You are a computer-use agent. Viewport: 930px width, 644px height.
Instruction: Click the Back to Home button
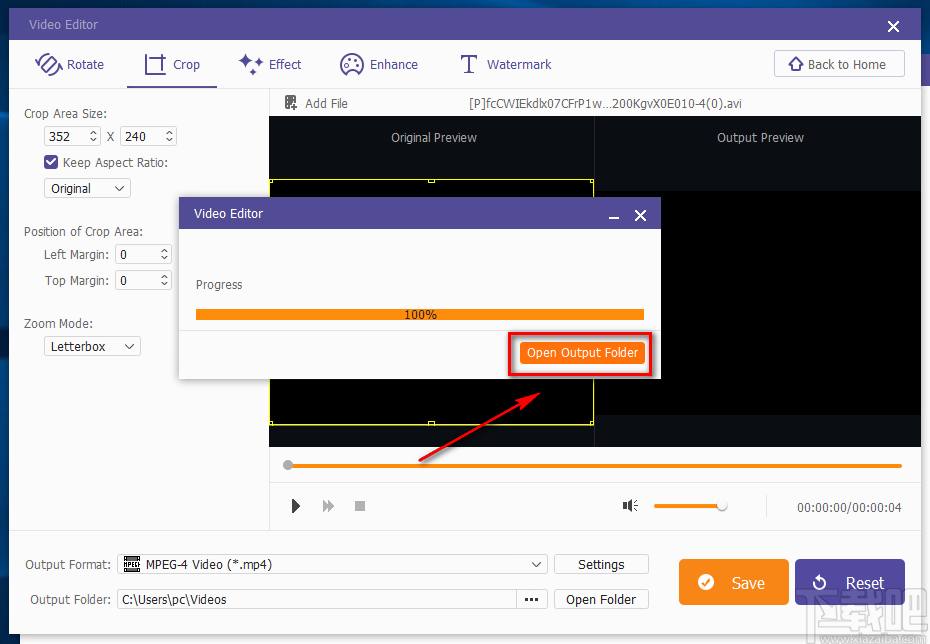point(838,64)
